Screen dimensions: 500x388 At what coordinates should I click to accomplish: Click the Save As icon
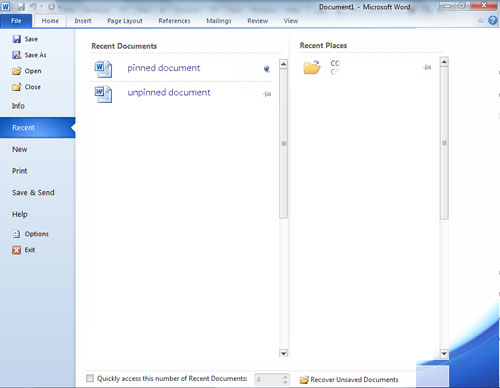point(17,55)
